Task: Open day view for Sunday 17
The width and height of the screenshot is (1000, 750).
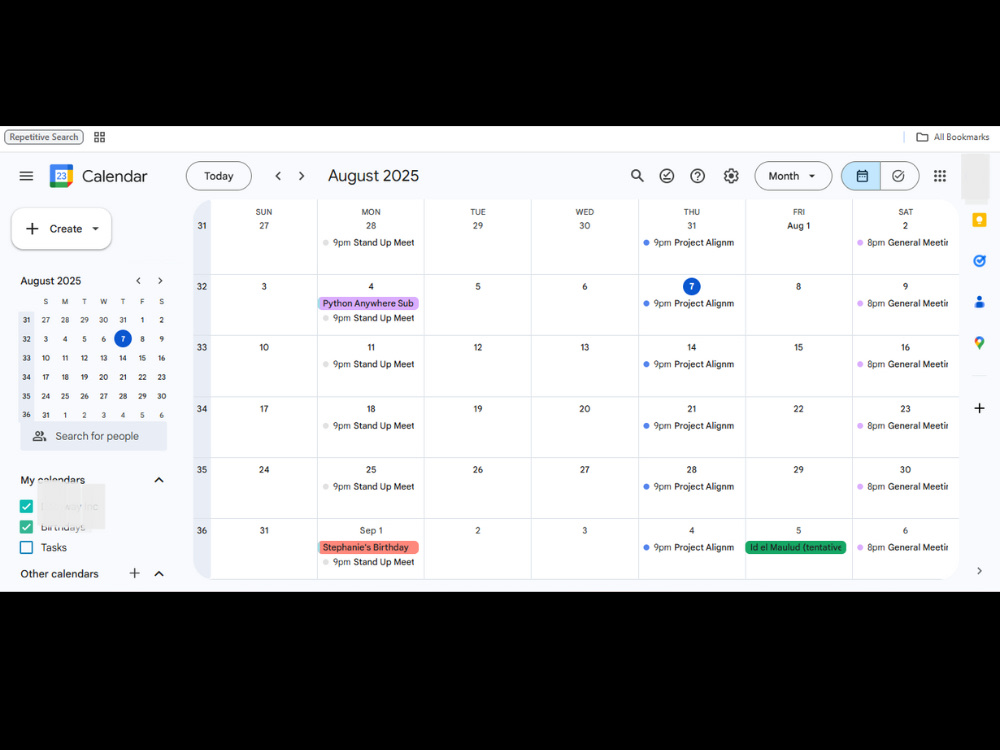Action: tap(264, 409)
